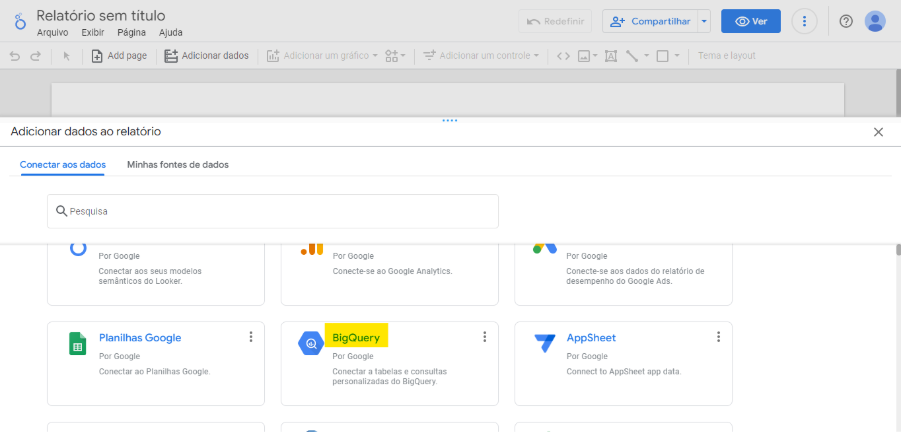Click the Google Analytics connector icon
Image resolution: width=901 pixels, height=432 pixels.
point(311,249)
